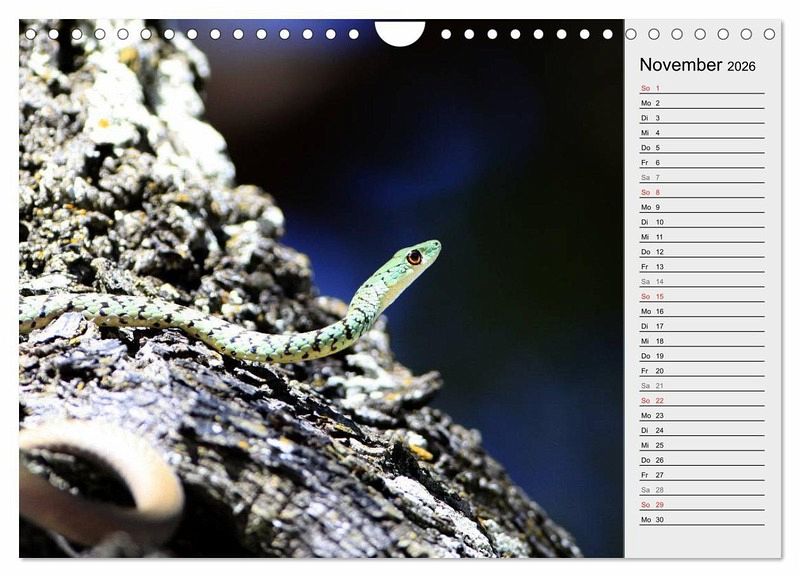This screenshot has height=577, width=800.
Task: Select the So 22 date row
Action: click(x=702, y=400)
